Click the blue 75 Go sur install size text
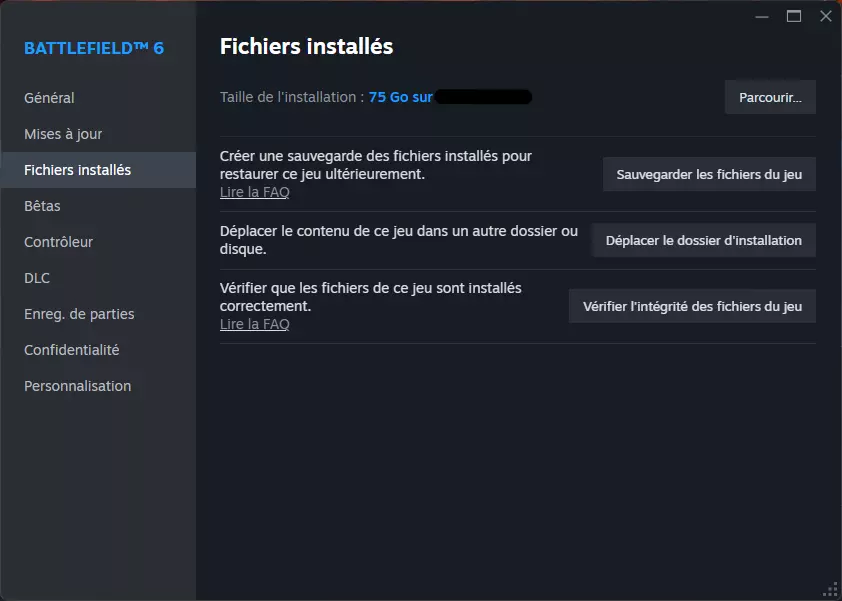This screenshot has height=601, width=842. pos(400,98)
